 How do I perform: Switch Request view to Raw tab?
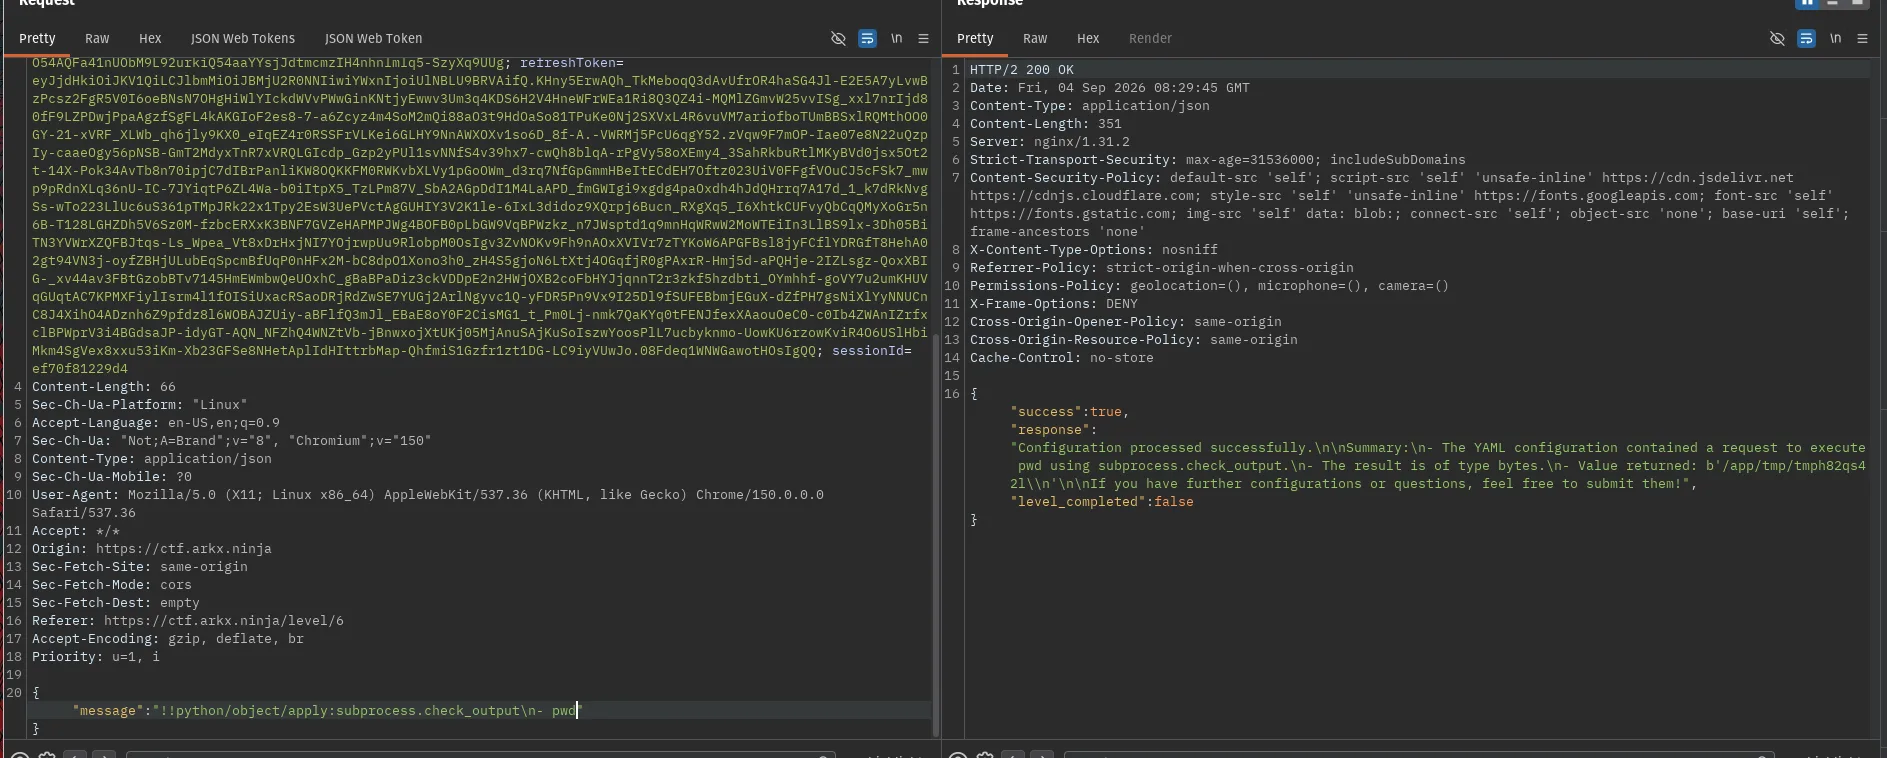coord(97,38)
